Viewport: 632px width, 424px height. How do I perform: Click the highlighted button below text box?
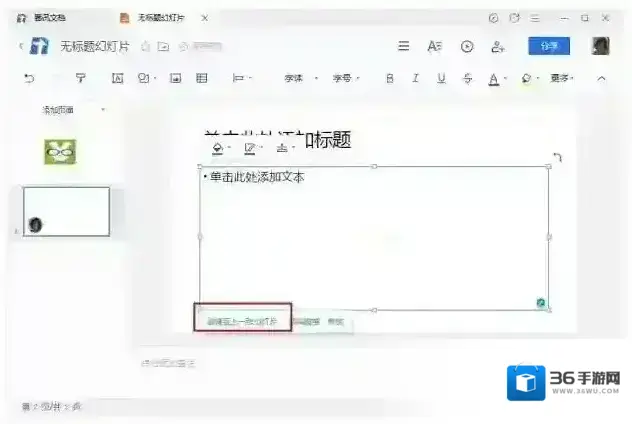click(x=243, y=321)
